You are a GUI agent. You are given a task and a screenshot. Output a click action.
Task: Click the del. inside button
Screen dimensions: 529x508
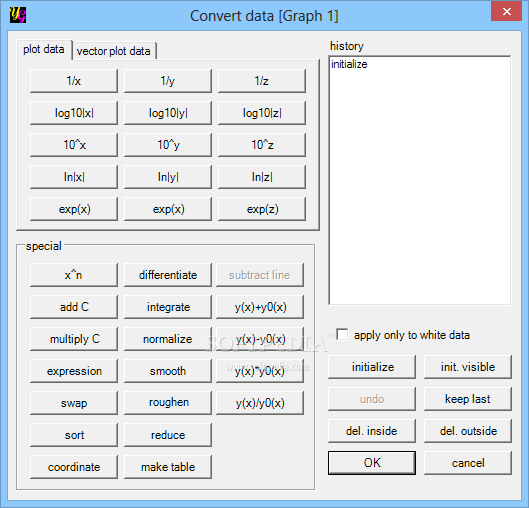click(372, 431)
